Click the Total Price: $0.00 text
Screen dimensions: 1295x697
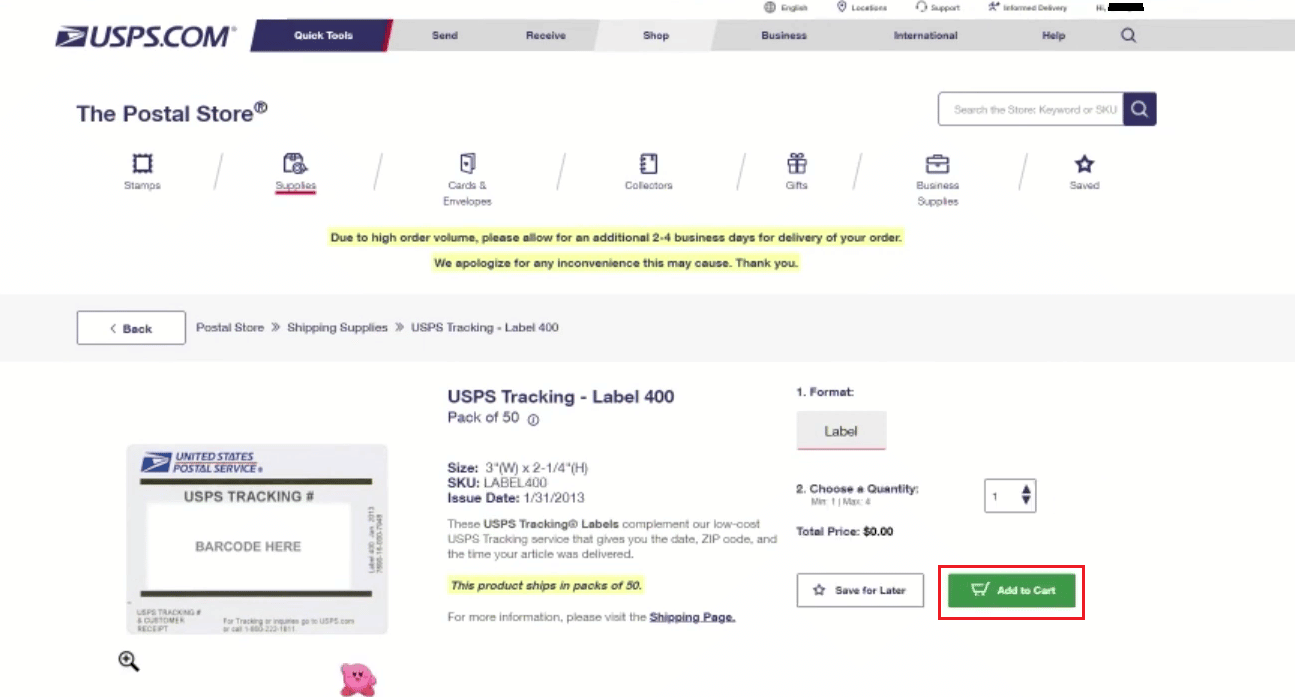[845, 531]
